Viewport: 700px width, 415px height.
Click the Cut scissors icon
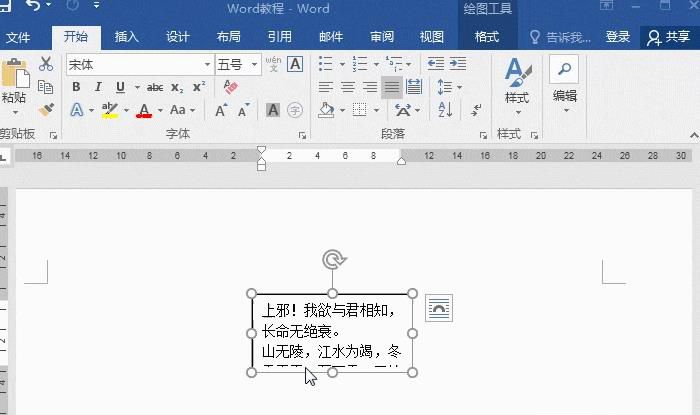point(46,64)
